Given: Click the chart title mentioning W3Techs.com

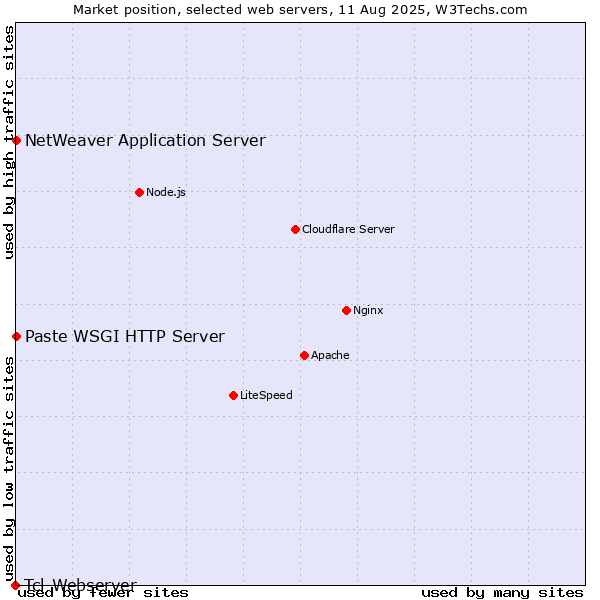Looking at the screenshot, I should click(300, 10).
